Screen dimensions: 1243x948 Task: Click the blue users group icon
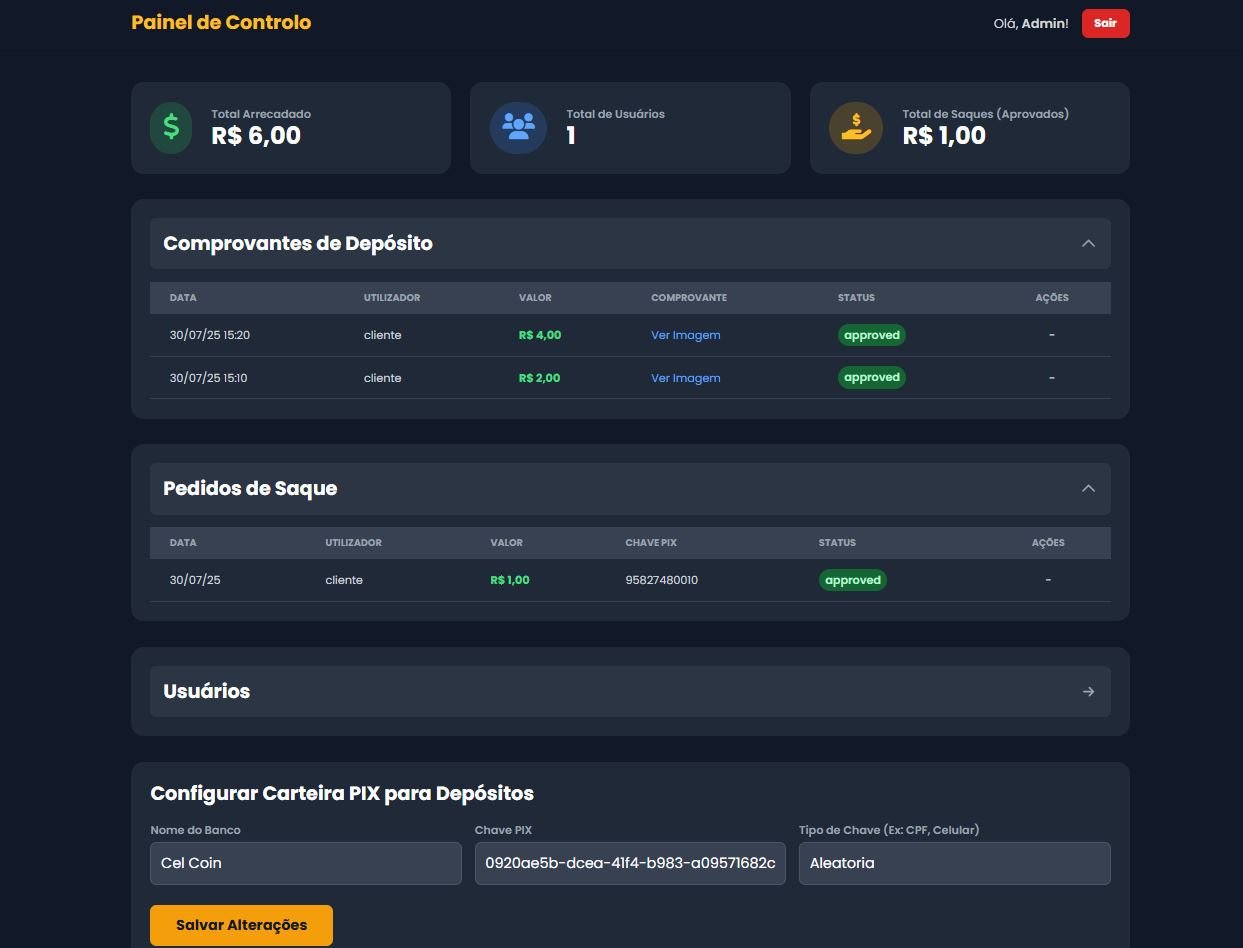pos(518,128)
